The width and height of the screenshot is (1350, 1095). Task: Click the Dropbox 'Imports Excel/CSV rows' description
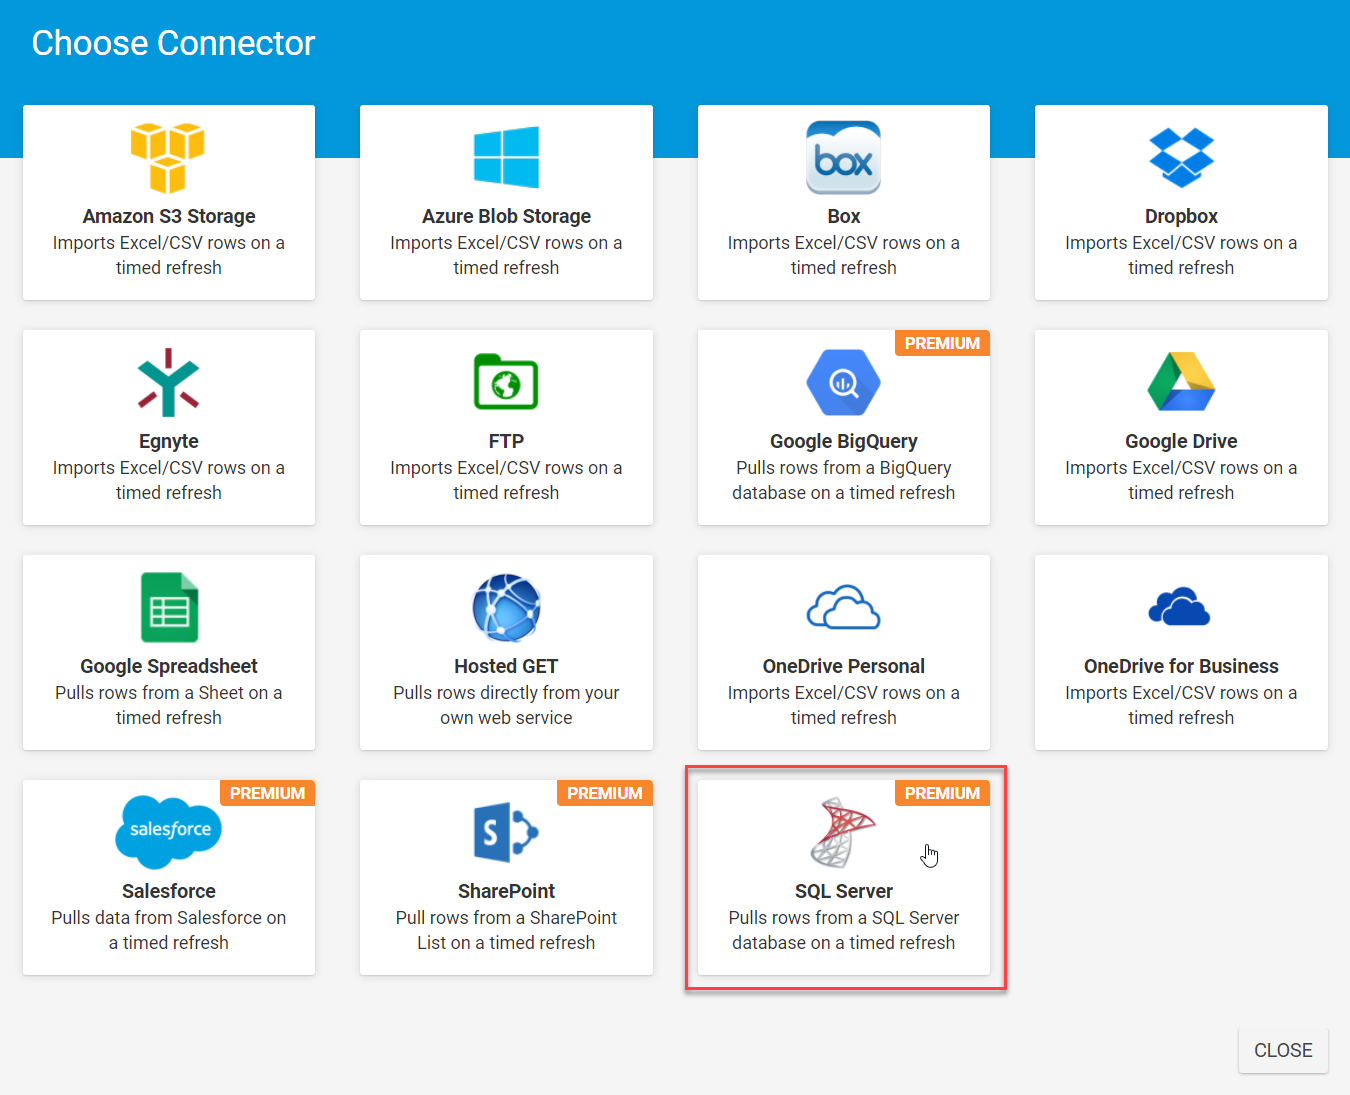pos(1181,255)
